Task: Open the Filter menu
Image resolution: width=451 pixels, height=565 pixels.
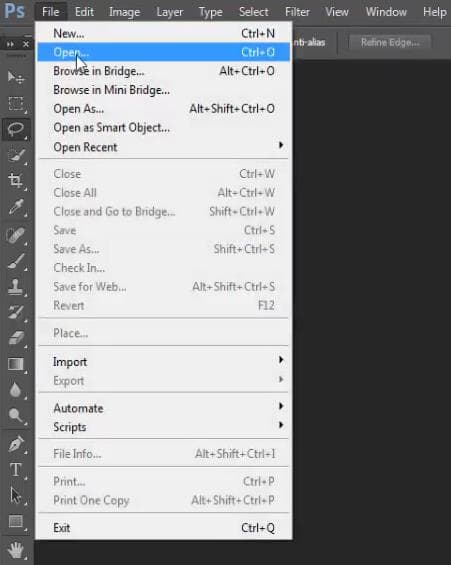Action: (x=297, y=12)
